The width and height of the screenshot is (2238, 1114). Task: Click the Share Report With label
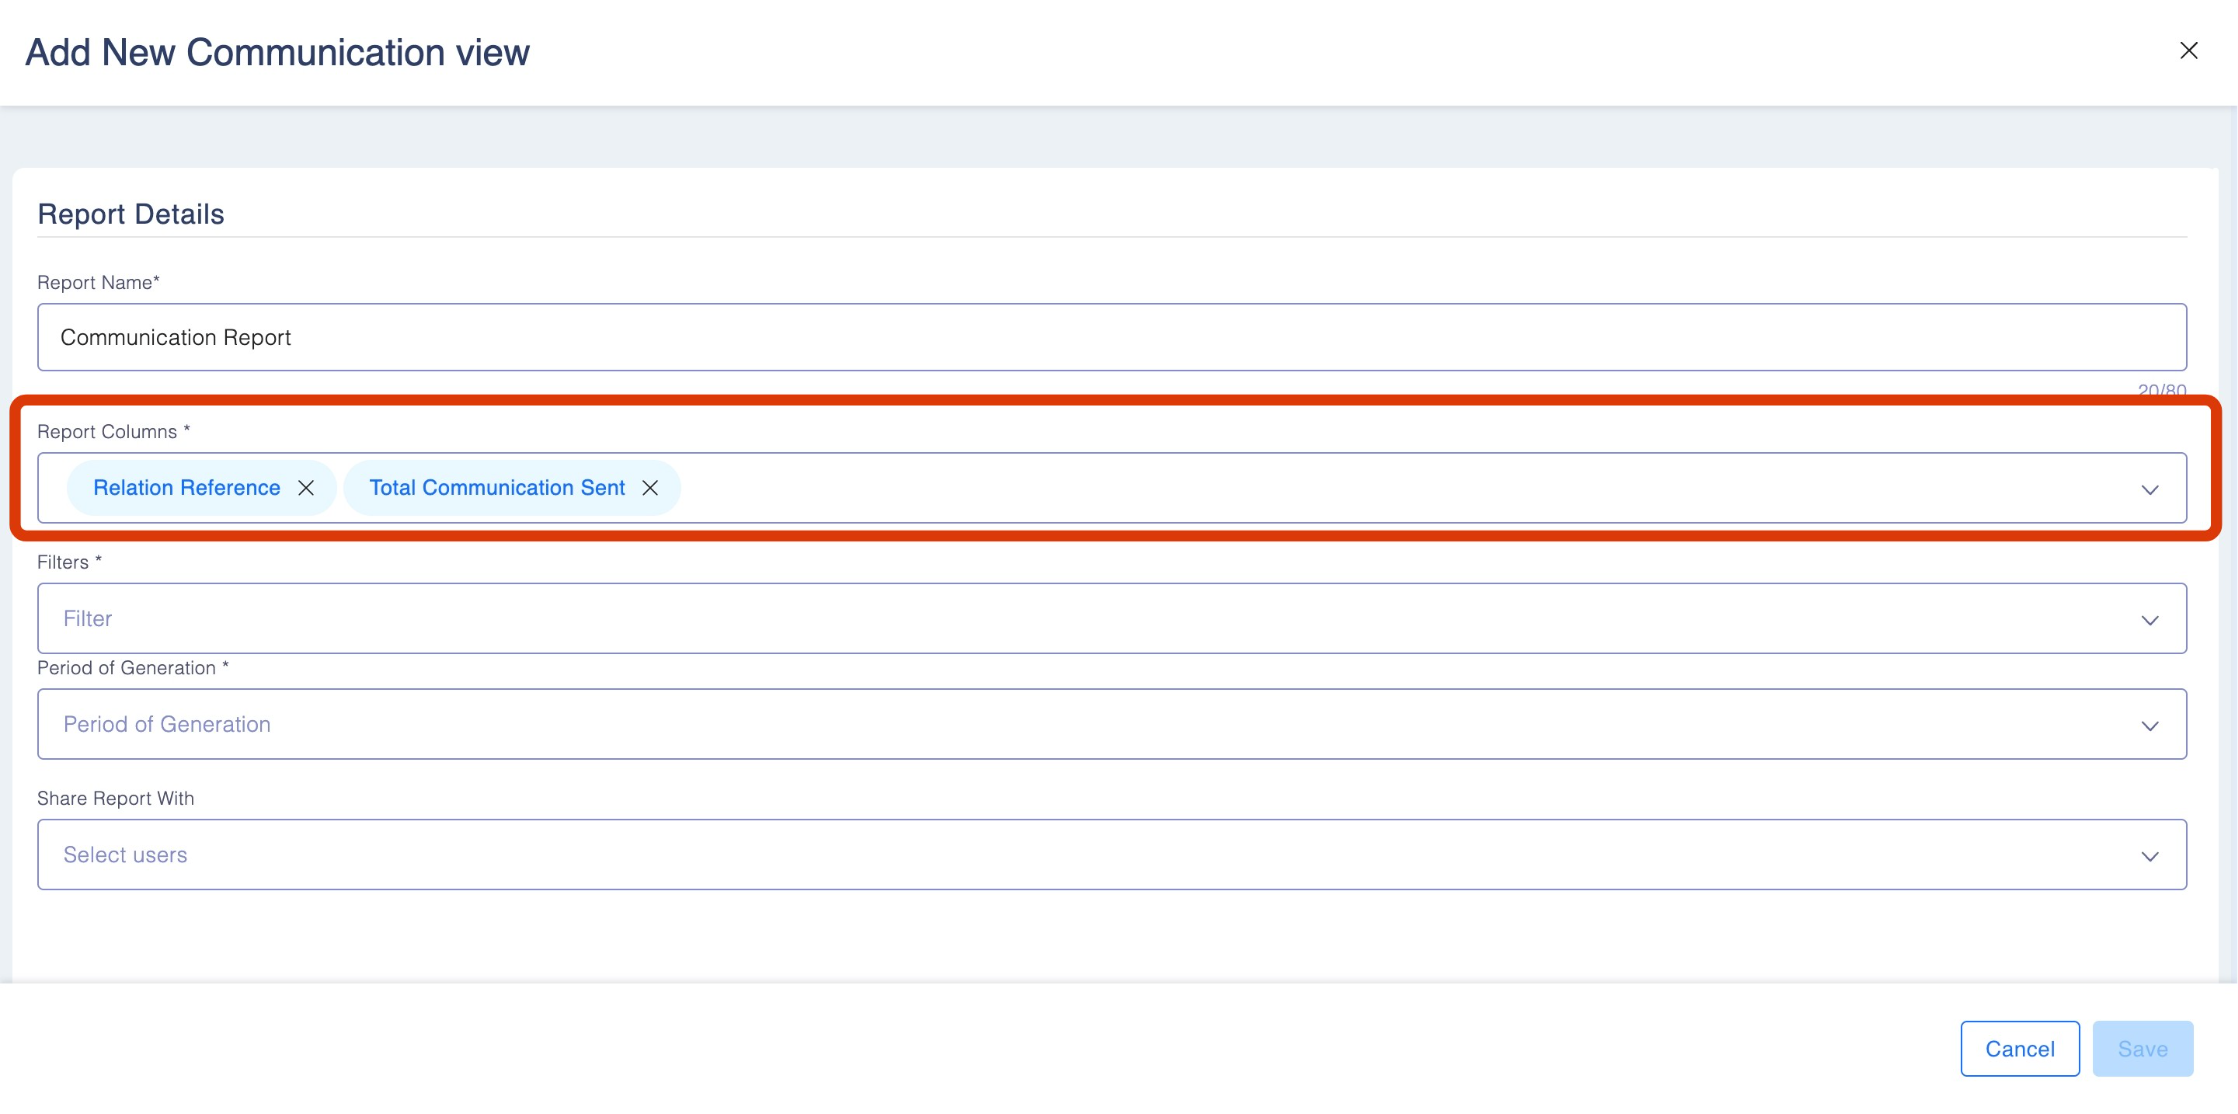point(115,798)
